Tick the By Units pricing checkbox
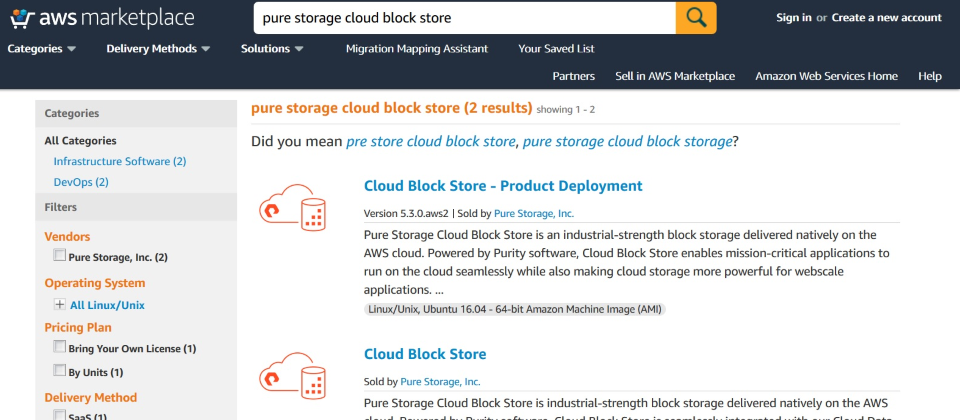 click(59, 372)
